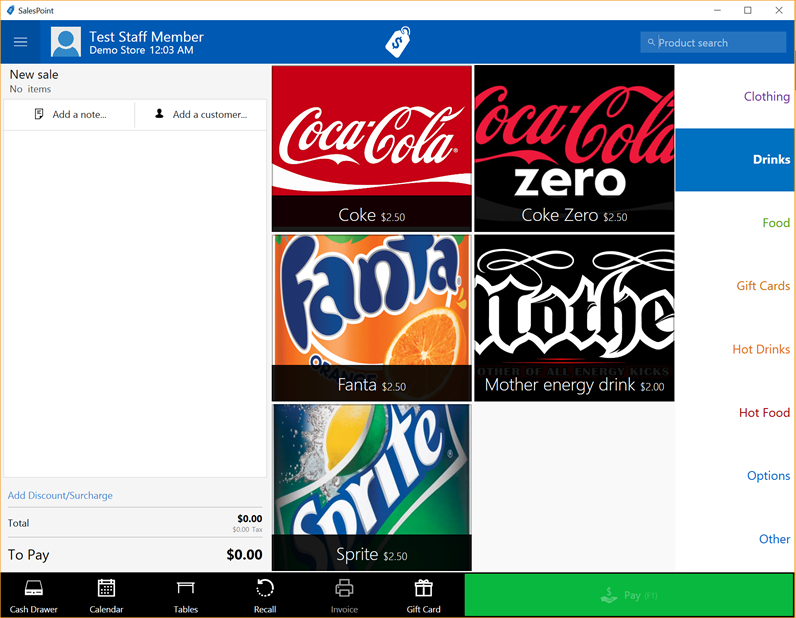796x618 pixels.
Task: Click Add Discount/Surcharge link
Action: [x=60, y=495]
